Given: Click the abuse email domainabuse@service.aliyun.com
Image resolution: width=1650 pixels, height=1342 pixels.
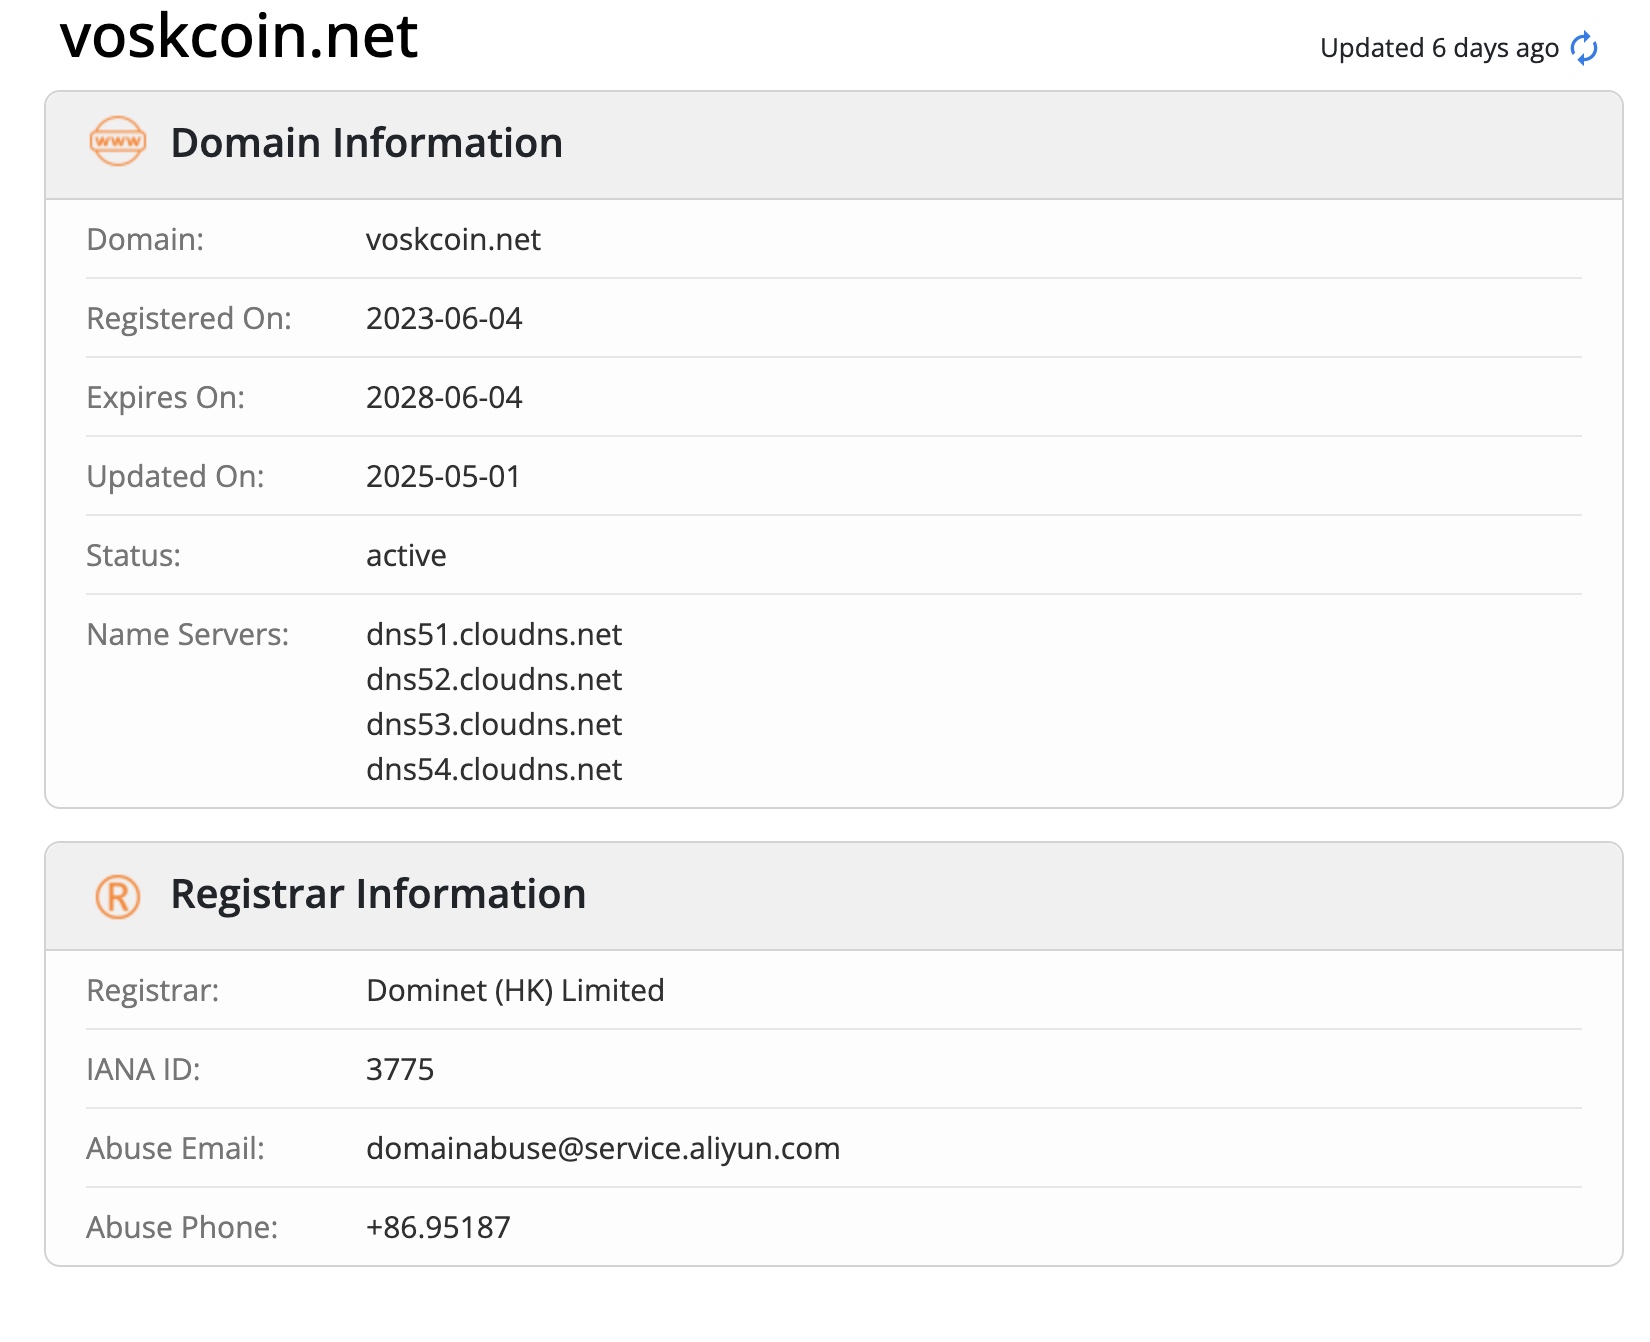Looking at the screenshot, I should (603, 1149).
